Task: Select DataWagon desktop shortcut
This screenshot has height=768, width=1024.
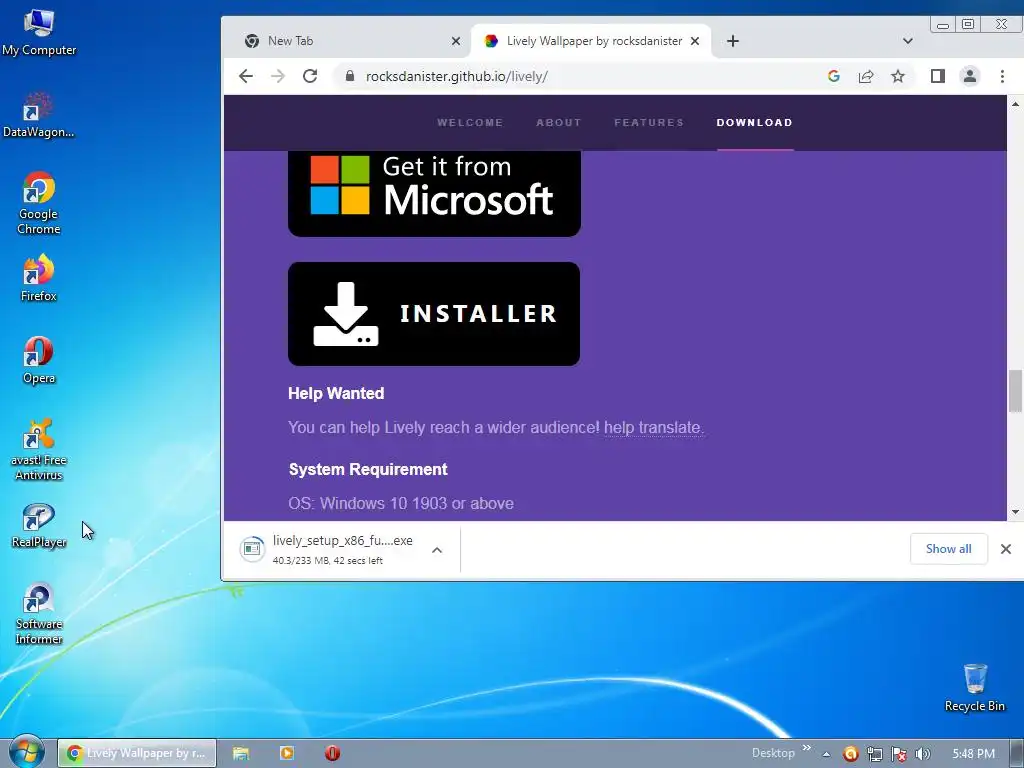Action: pyautogui.click(x=39, y=115)
